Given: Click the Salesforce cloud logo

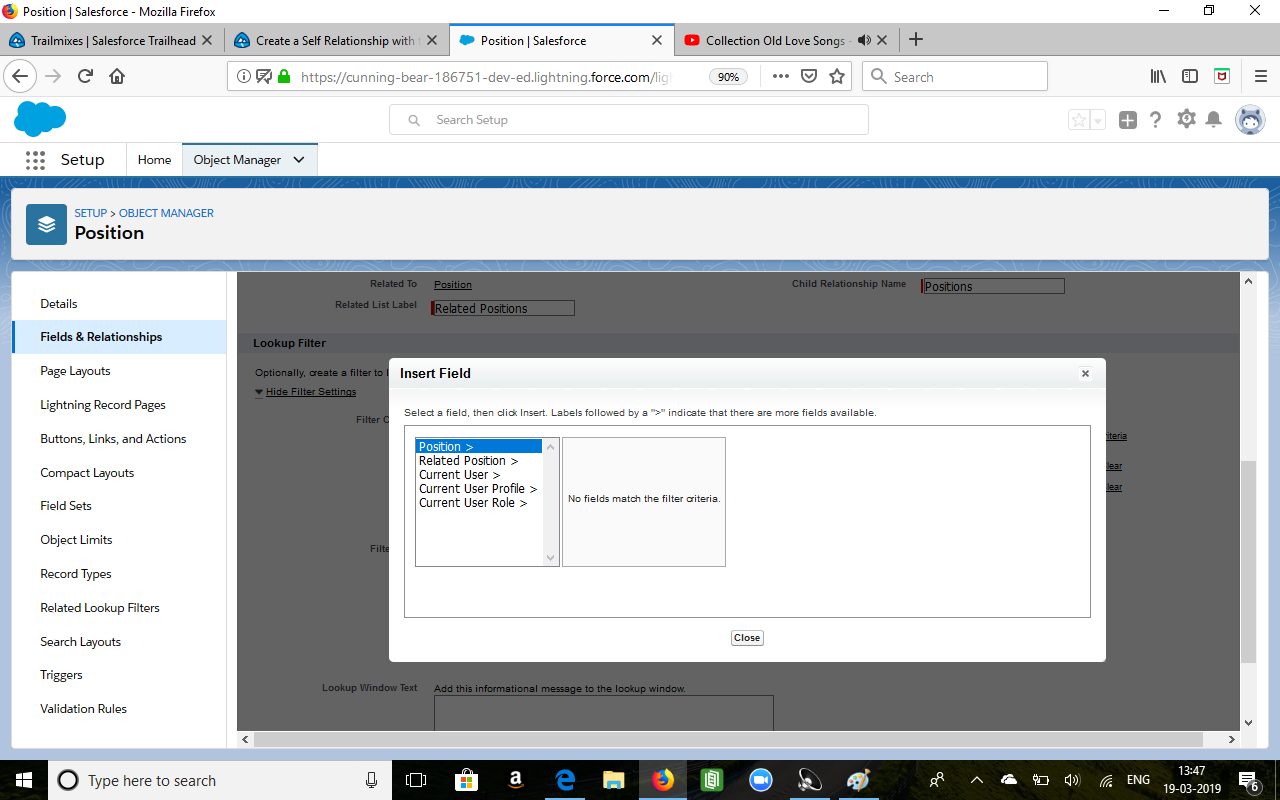Looking at the screenshot, I should 40,119.
